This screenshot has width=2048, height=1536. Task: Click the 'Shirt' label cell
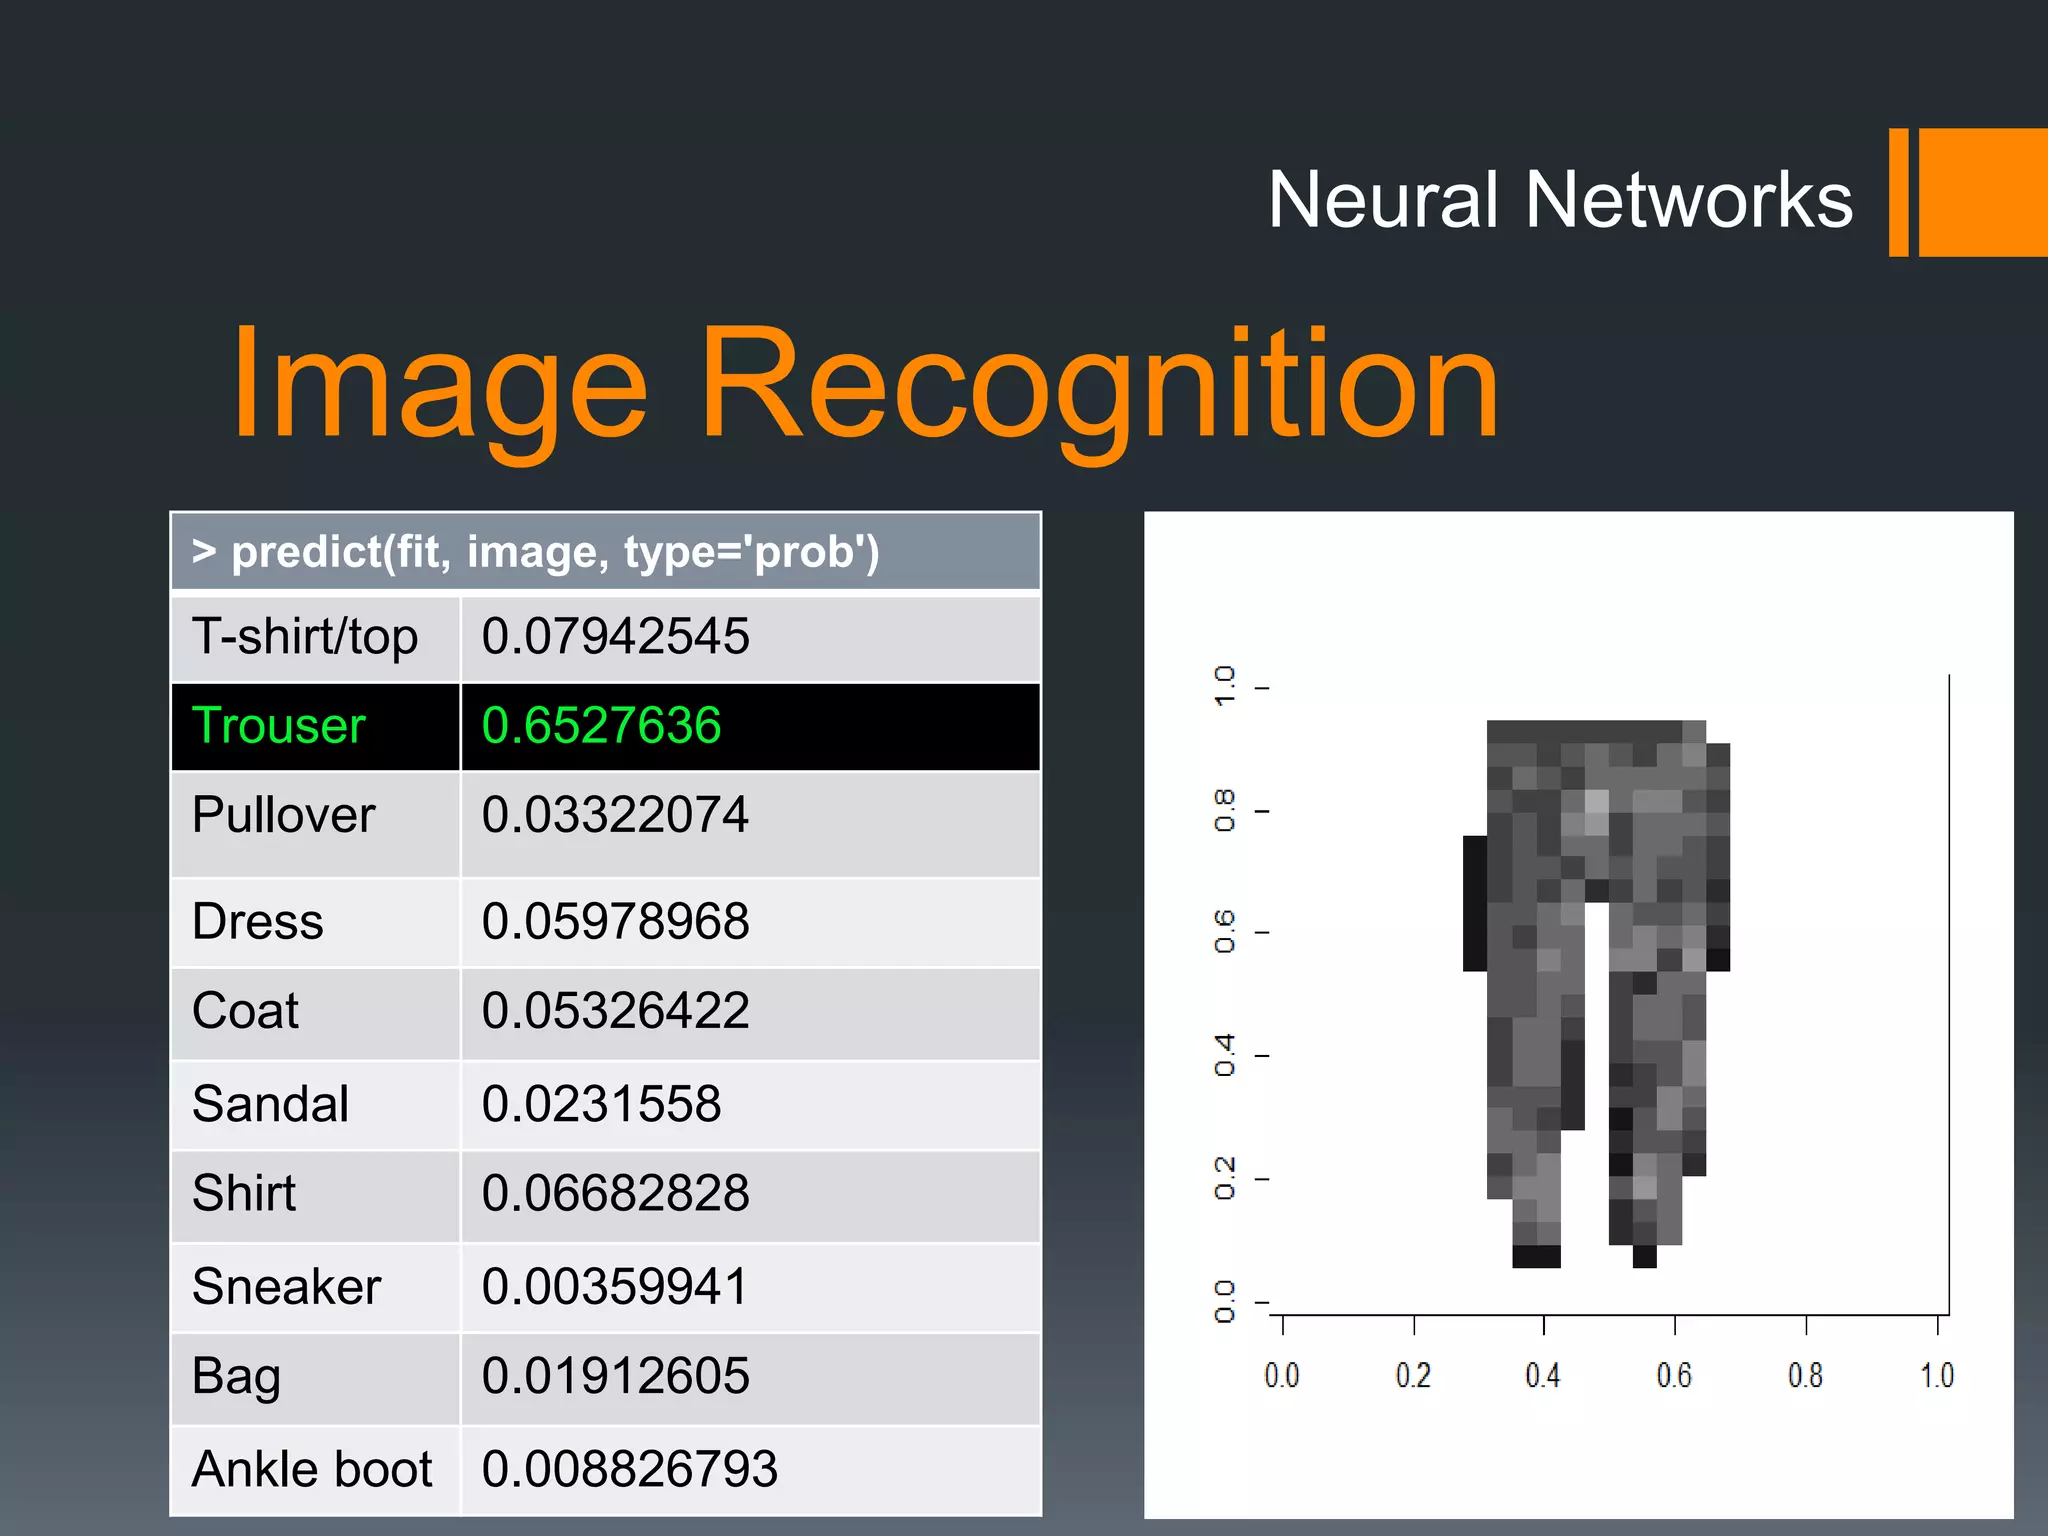coord(315,1197)
